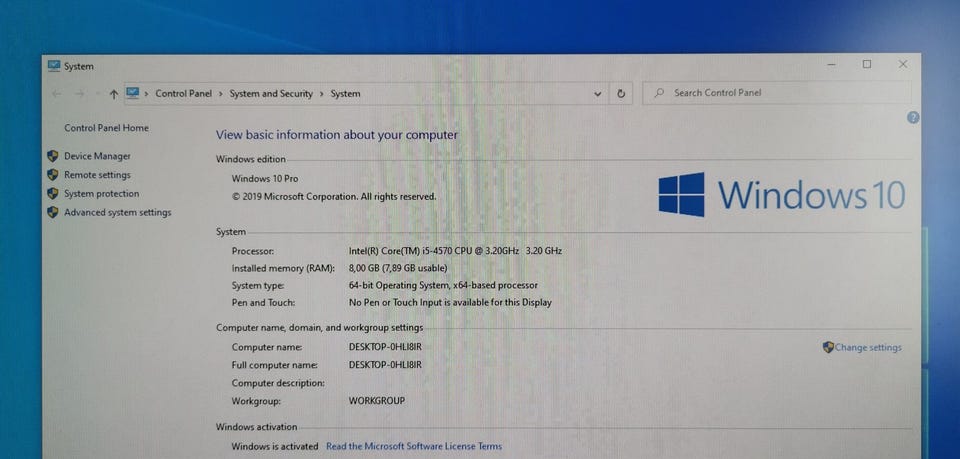Click the search magnifier icon
Screen dimensions: 960x459
(659, 93)
